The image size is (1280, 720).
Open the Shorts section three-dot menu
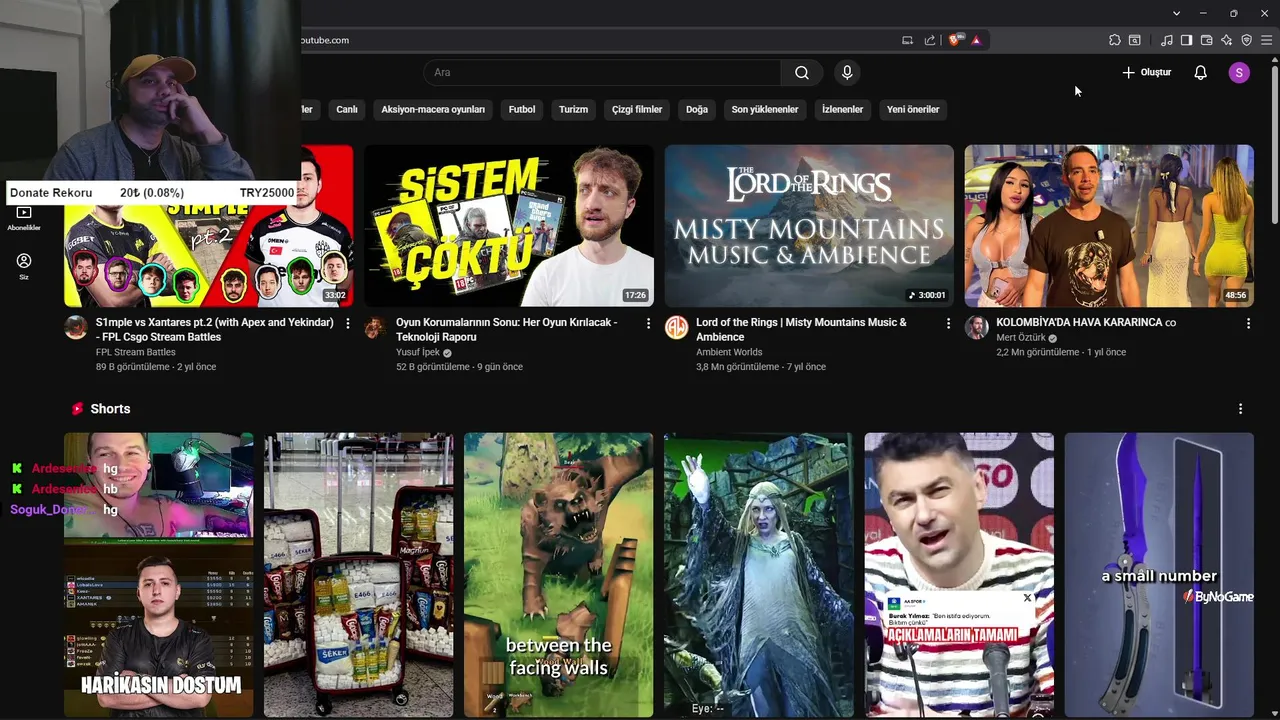(x=1240, y=409)
